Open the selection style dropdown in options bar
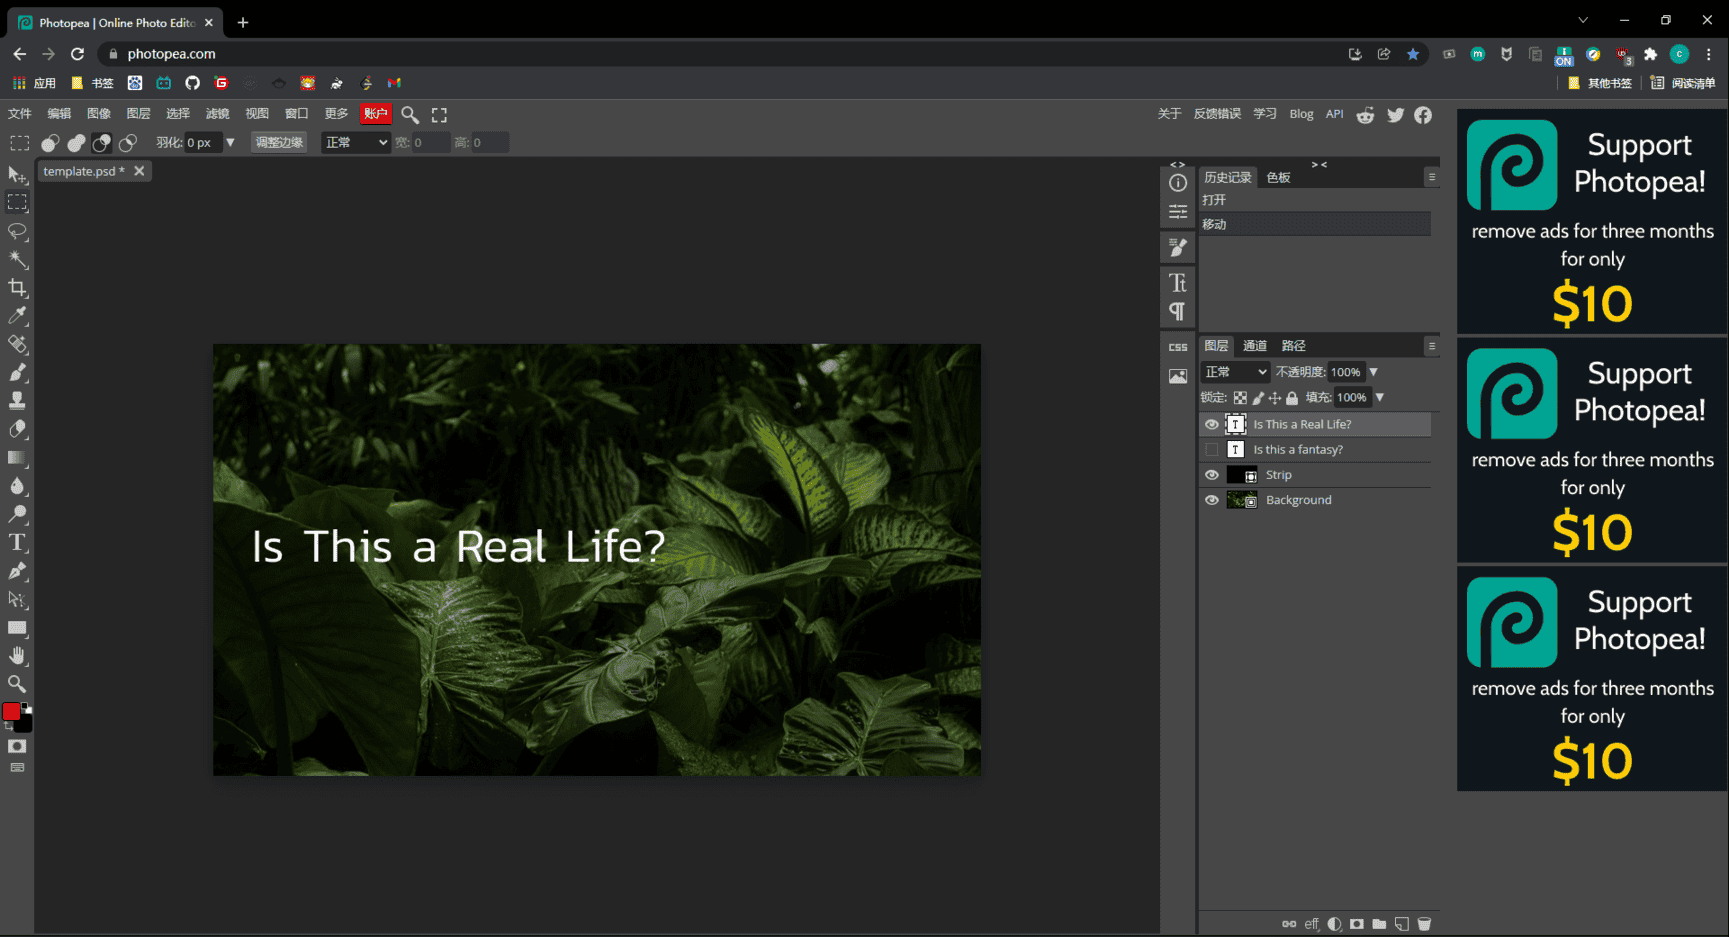 [x=355, y=143]
